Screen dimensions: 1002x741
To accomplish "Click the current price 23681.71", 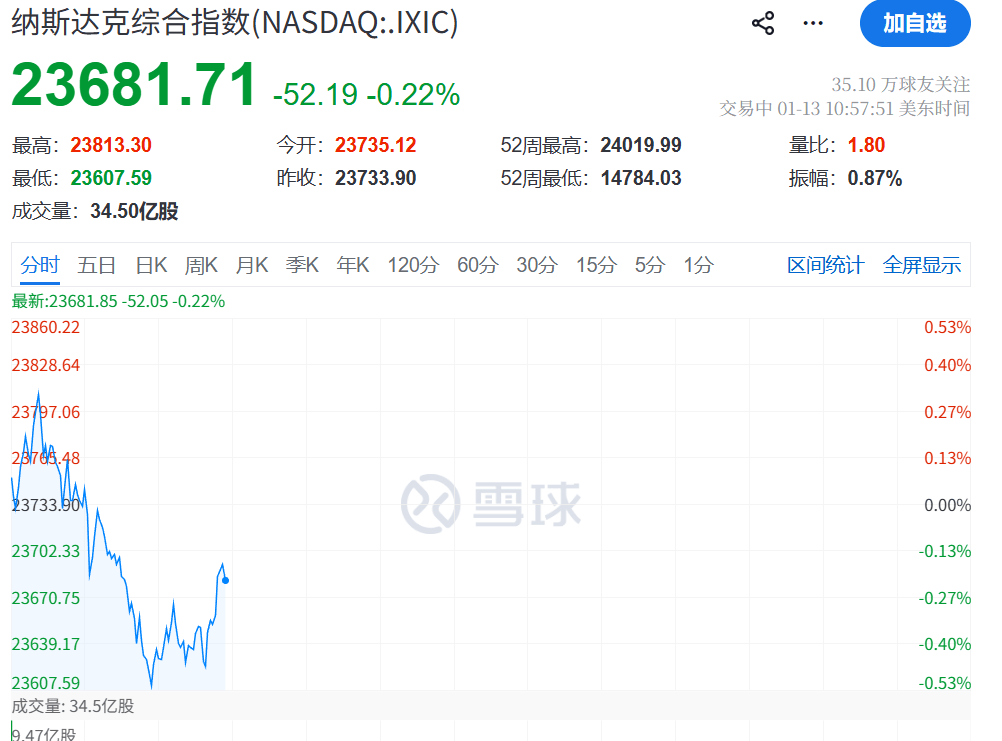I will pyautogui.click(x=134, y=85).
